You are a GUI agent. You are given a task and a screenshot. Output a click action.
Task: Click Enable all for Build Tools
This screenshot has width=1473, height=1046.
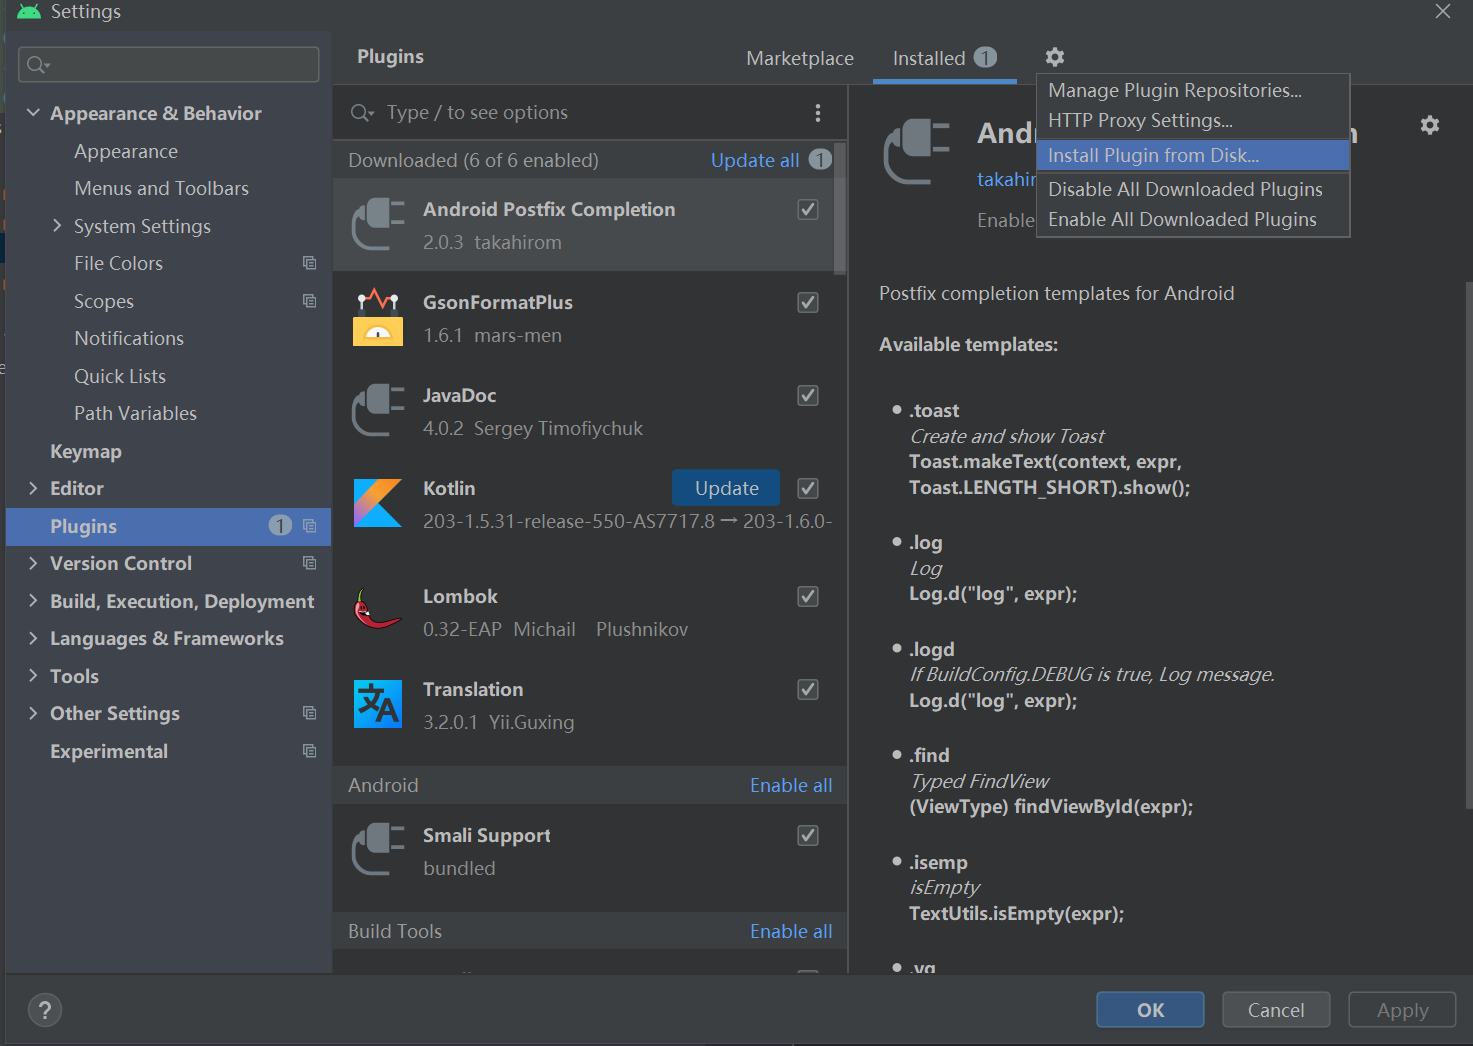[x=791, y=931]
